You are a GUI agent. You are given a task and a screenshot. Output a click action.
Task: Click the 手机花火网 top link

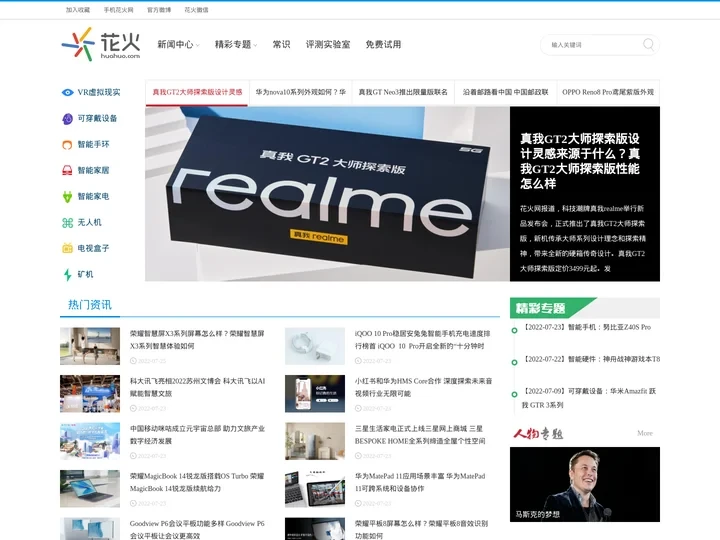coord(118,10)
